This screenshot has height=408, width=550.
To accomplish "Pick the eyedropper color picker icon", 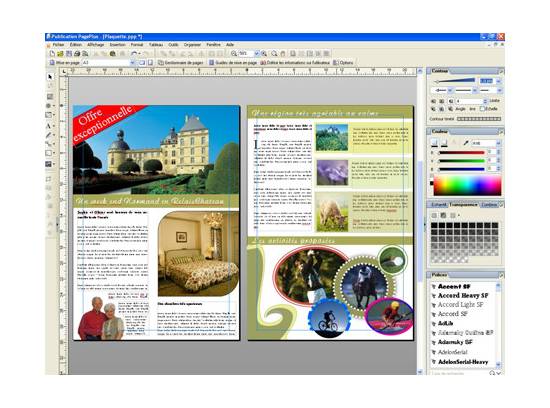I will pyautogui.click(x=466, y=143).
